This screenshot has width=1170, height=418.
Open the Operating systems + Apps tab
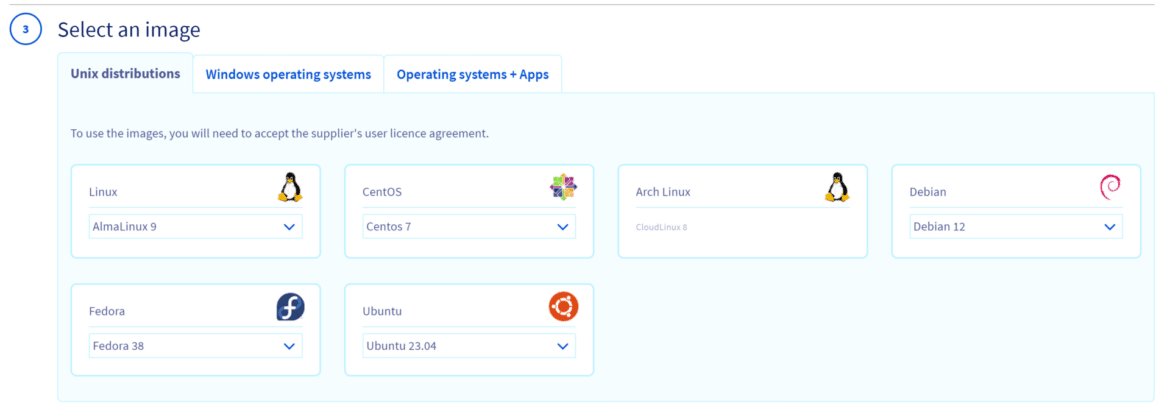click(x=472, y=74)
